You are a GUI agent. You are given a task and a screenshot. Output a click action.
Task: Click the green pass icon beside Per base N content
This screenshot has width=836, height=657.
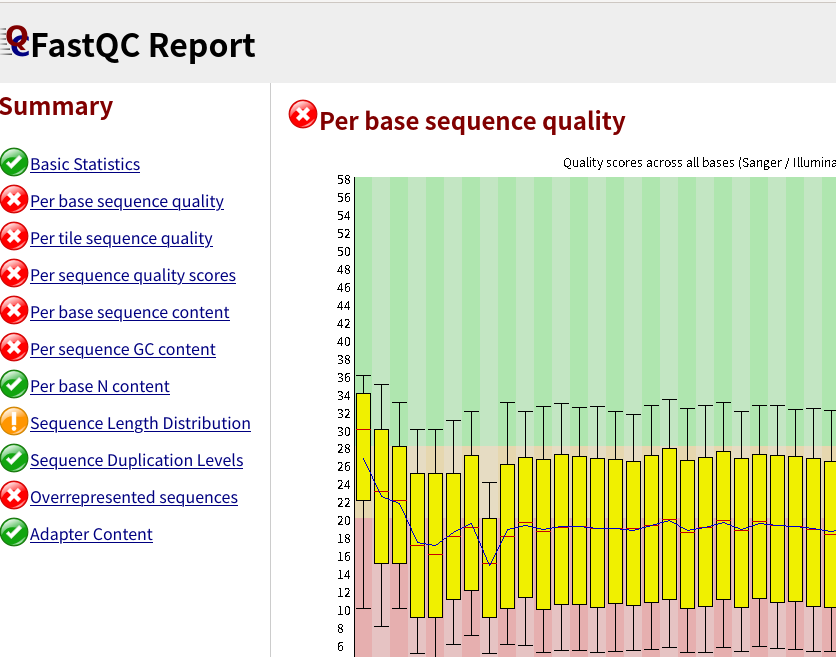point(14,384)
